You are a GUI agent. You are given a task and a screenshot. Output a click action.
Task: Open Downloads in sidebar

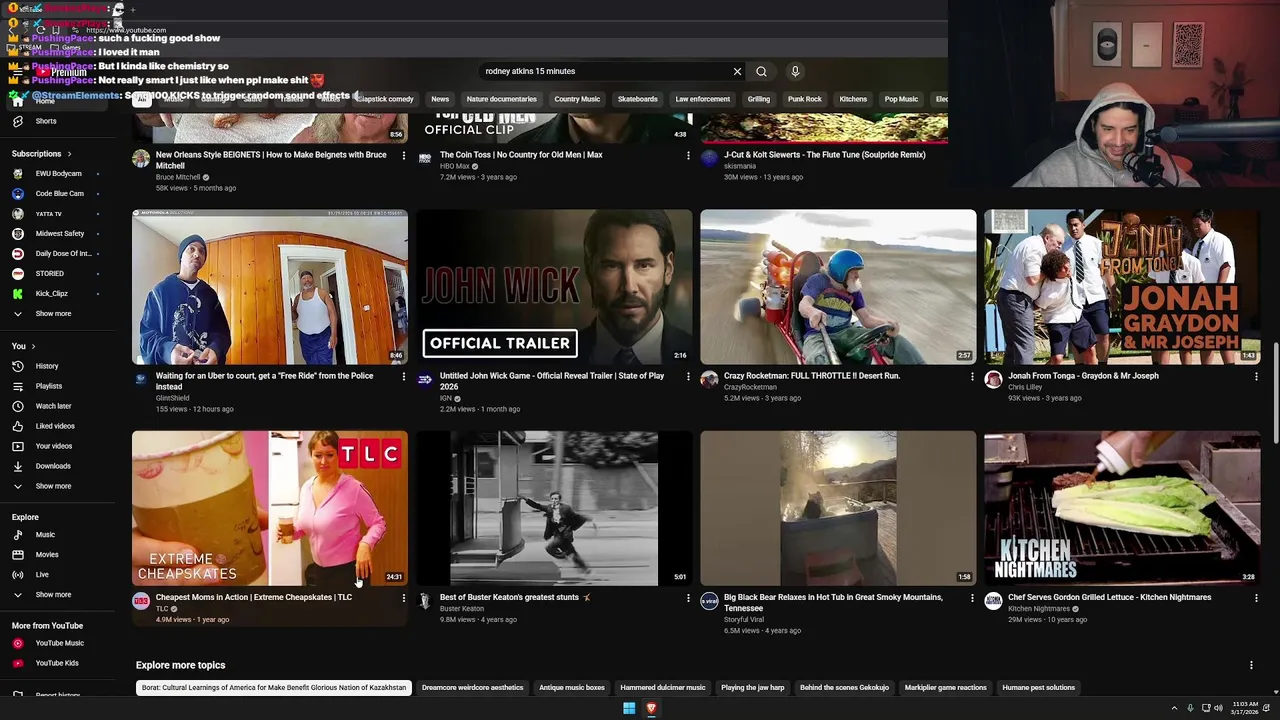[x=53, y=466]
